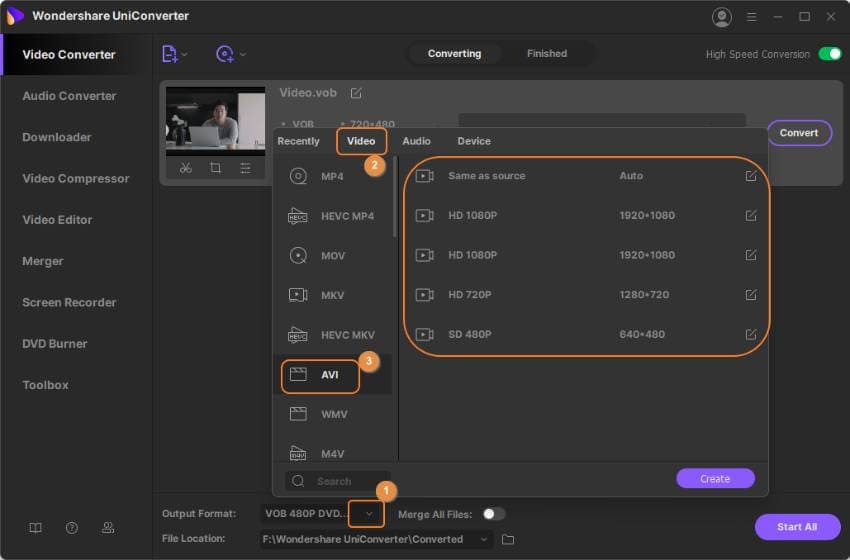Choose the HEVC MP4 format

(x=332, y=216)
